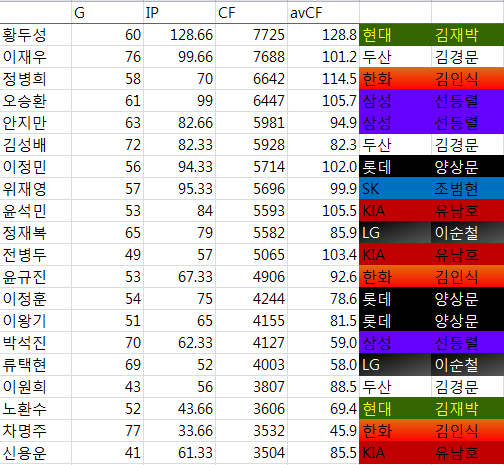Image resolution: width=504 pixels, height=465 pixels.
Task: Click the player name cell 정재복
Action: pos(36,233)
